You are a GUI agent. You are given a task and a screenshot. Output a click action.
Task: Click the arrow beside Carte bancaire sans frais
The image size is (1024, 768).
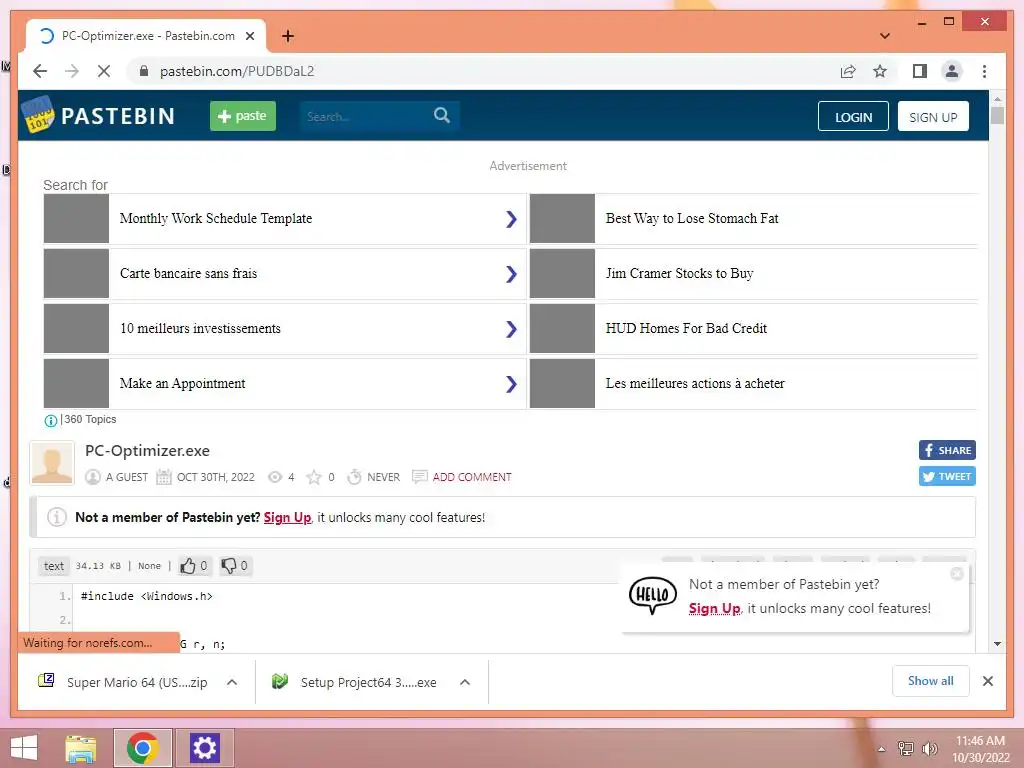[511, 274]
